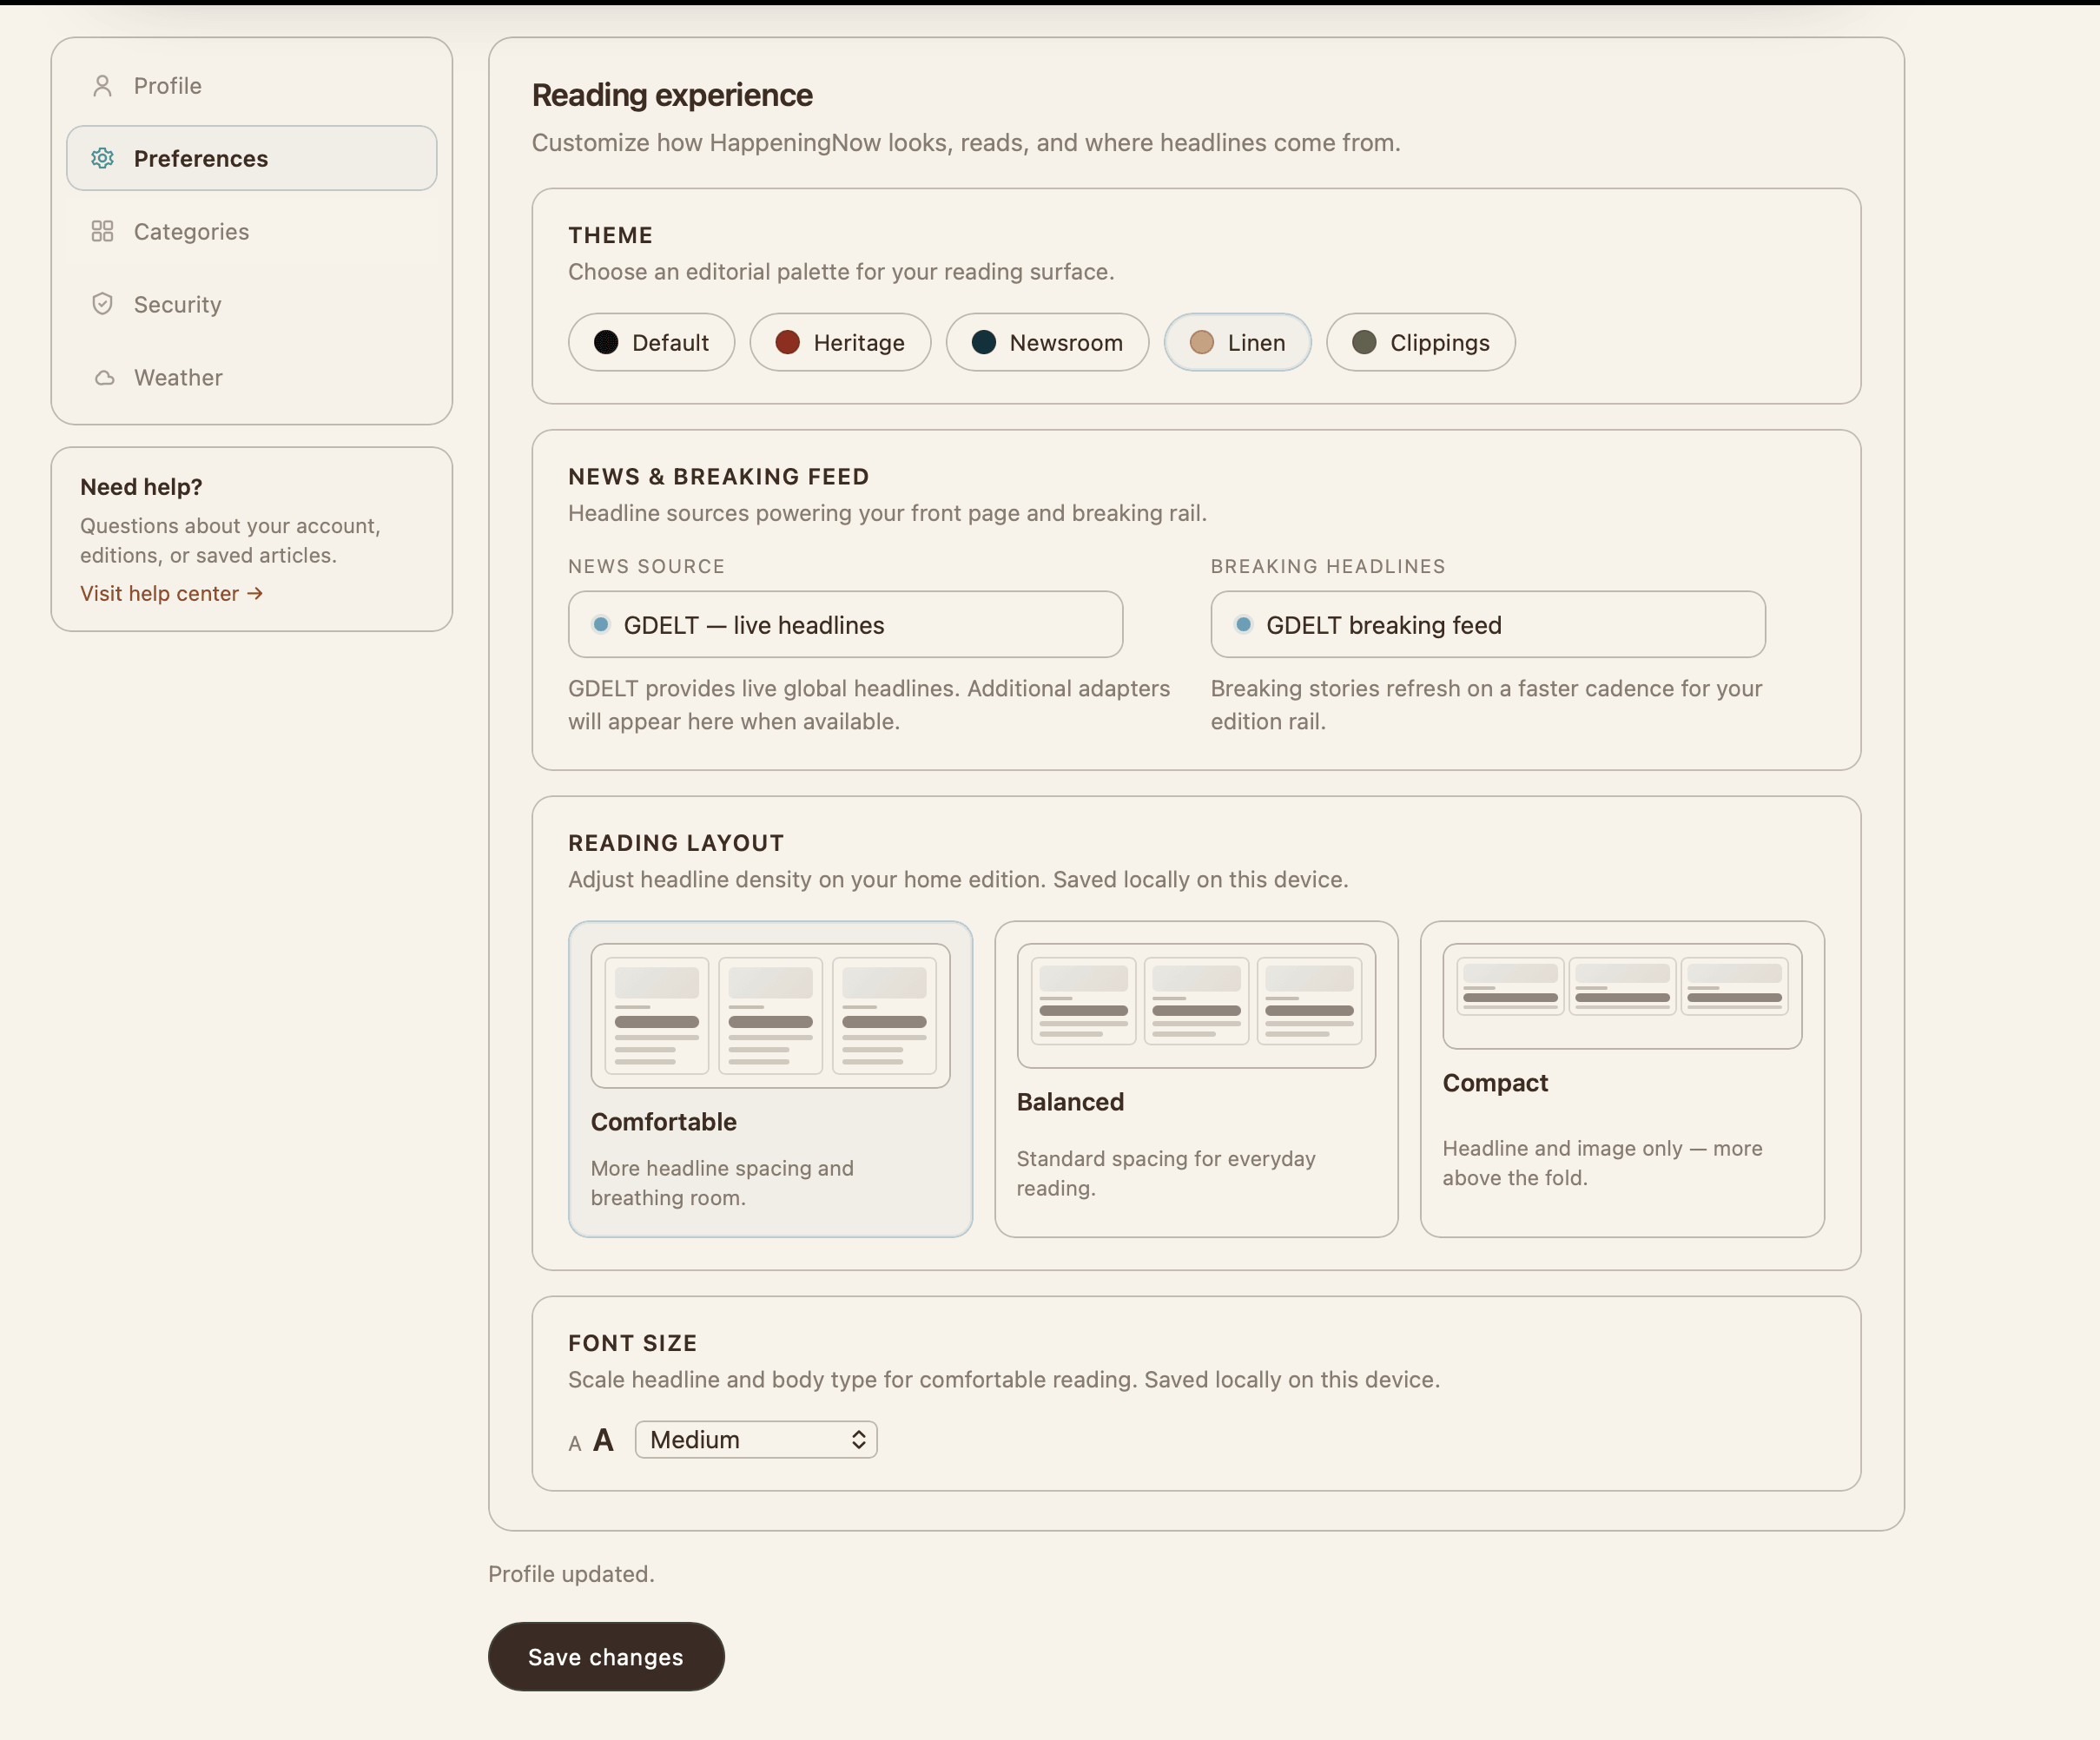This screenshot has height=1740, width=2100.
Task: Open the GDELT live headlines news source
Action: point(845,625)
